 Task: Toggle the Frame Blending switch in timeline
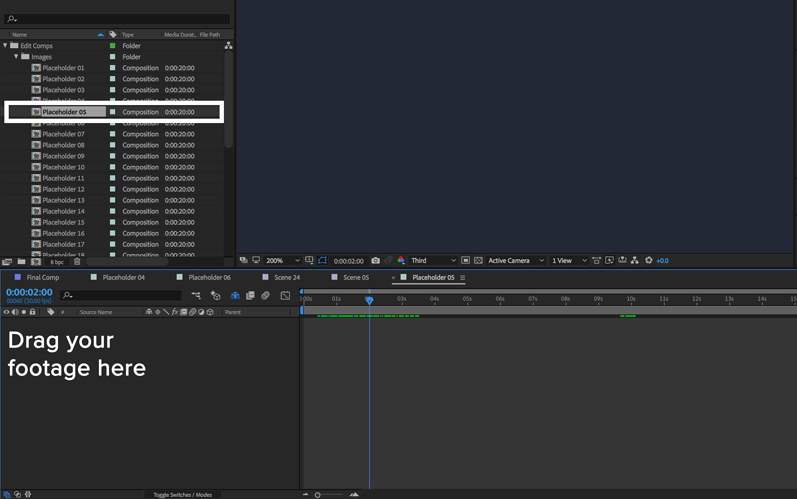[250, 296]
